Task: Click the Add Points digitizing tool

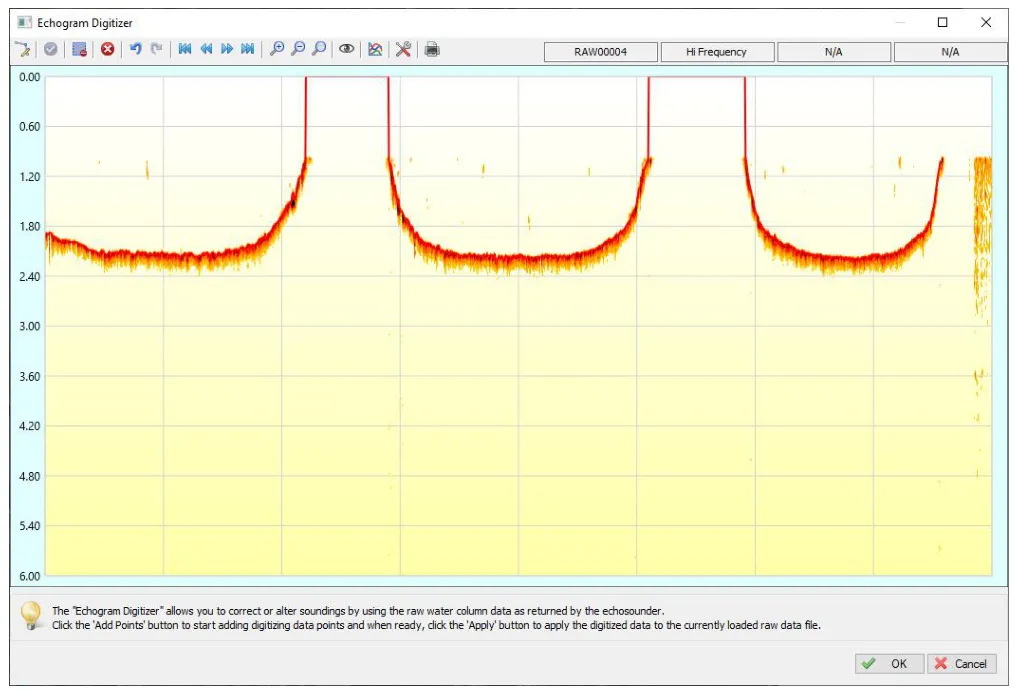Action: pyautogui.click(x=23, y=49)
